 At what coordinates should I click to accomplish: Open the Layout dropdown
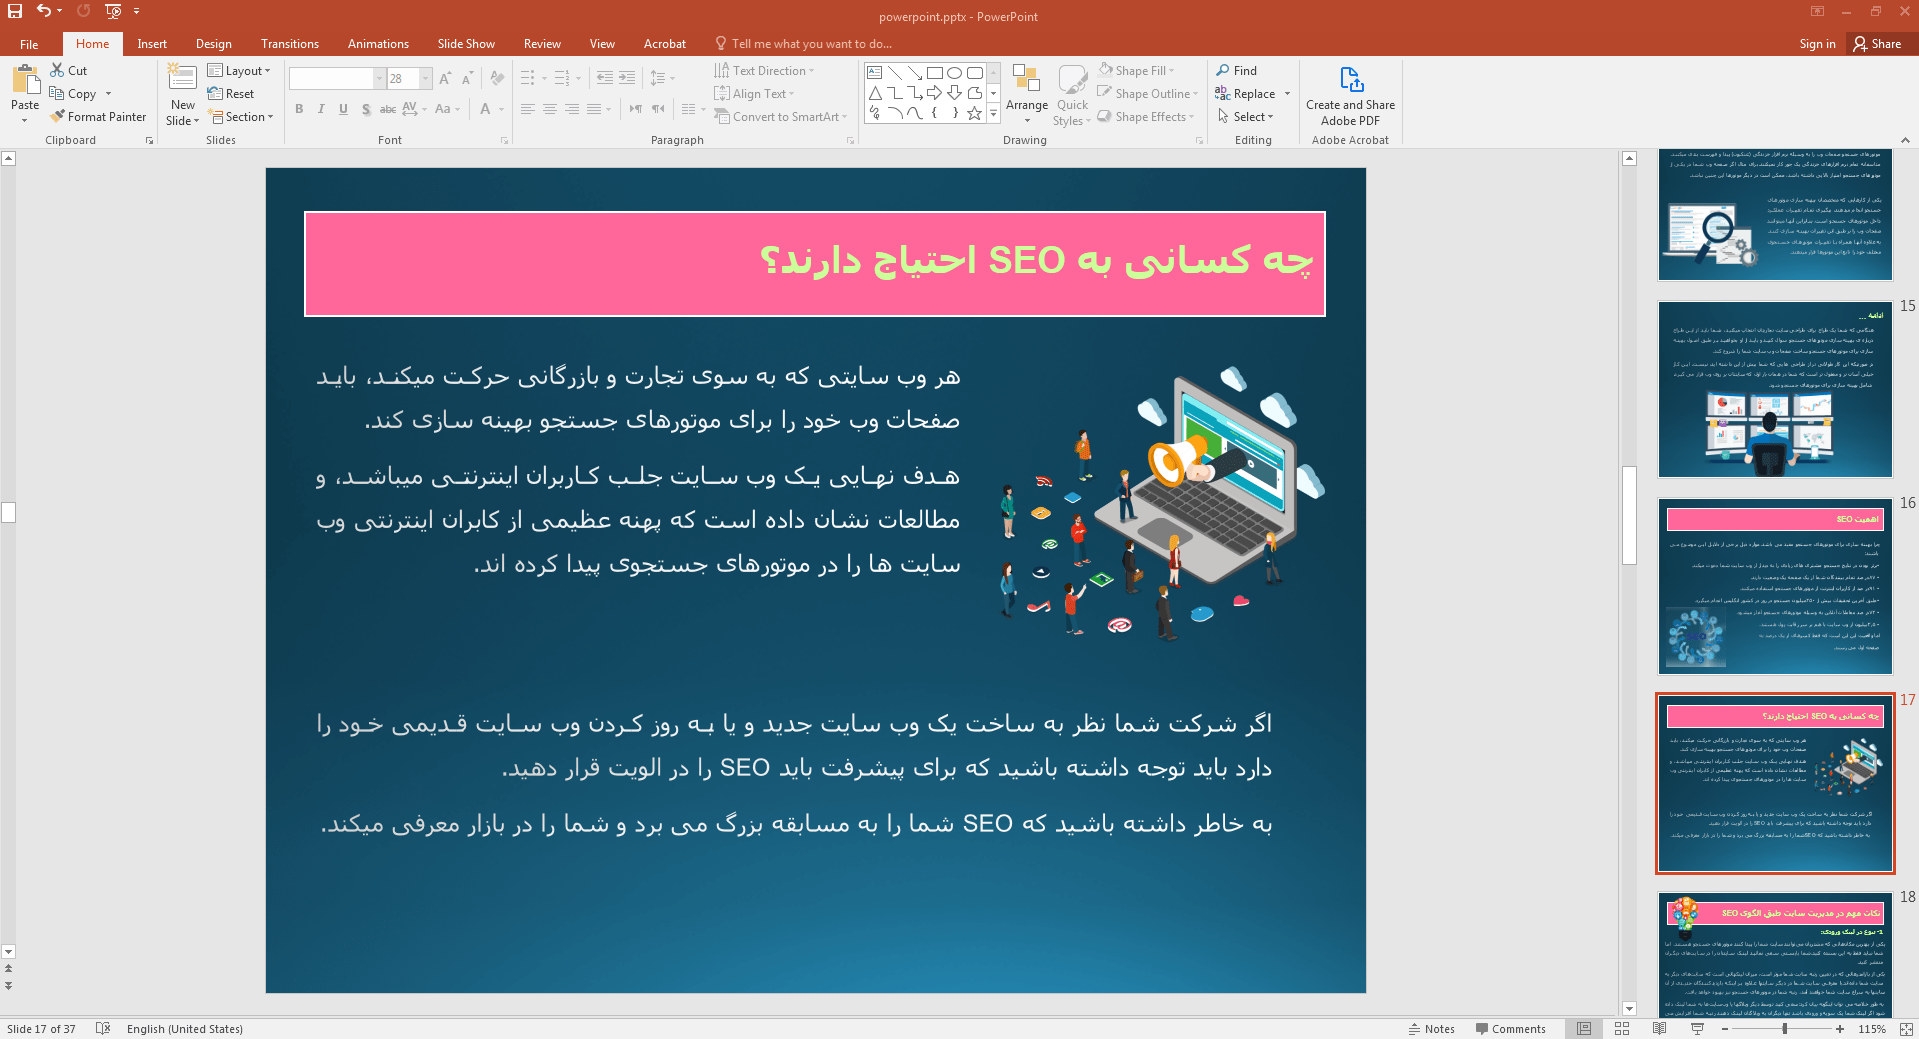coord(239,70)
